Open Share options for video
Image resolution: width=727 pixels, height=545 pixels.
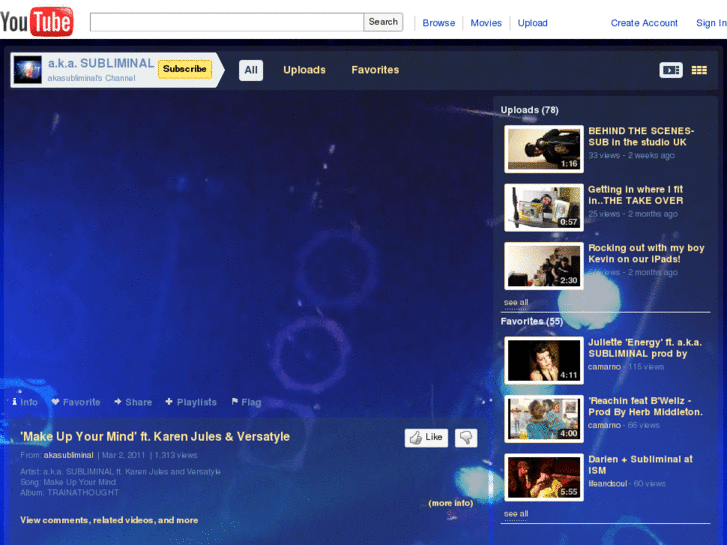coord(133,402)
